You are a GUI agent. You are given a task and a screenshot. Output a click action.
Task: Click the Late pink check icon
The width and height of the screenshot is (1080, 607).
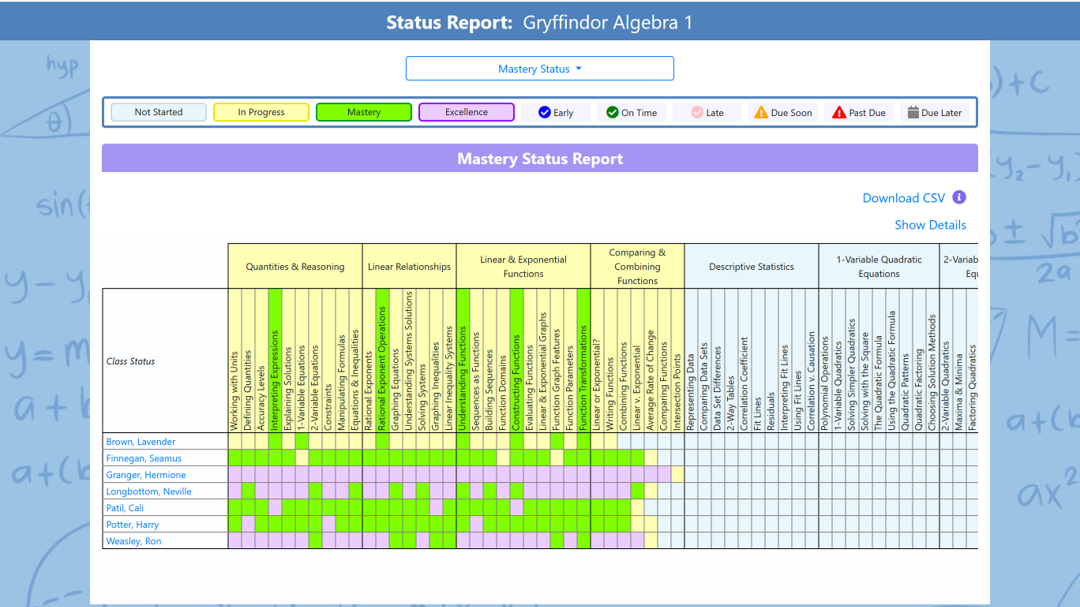(x=697, y=112)
